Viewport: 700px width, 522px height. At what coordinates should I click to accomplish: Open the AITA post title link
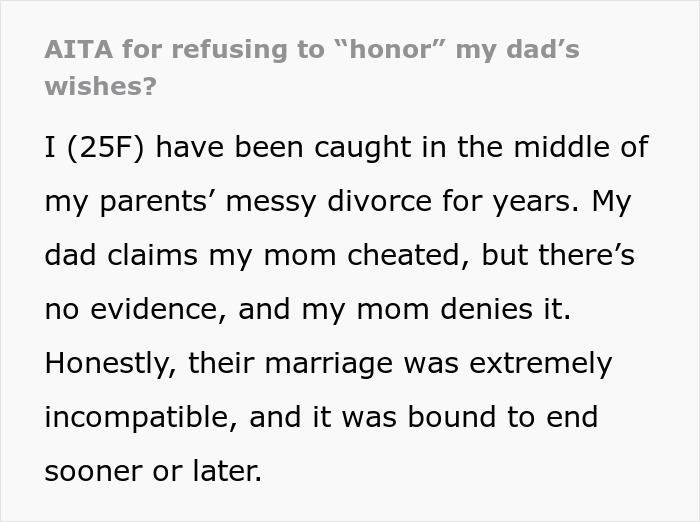pyautogui.click(x=312, y=67)
